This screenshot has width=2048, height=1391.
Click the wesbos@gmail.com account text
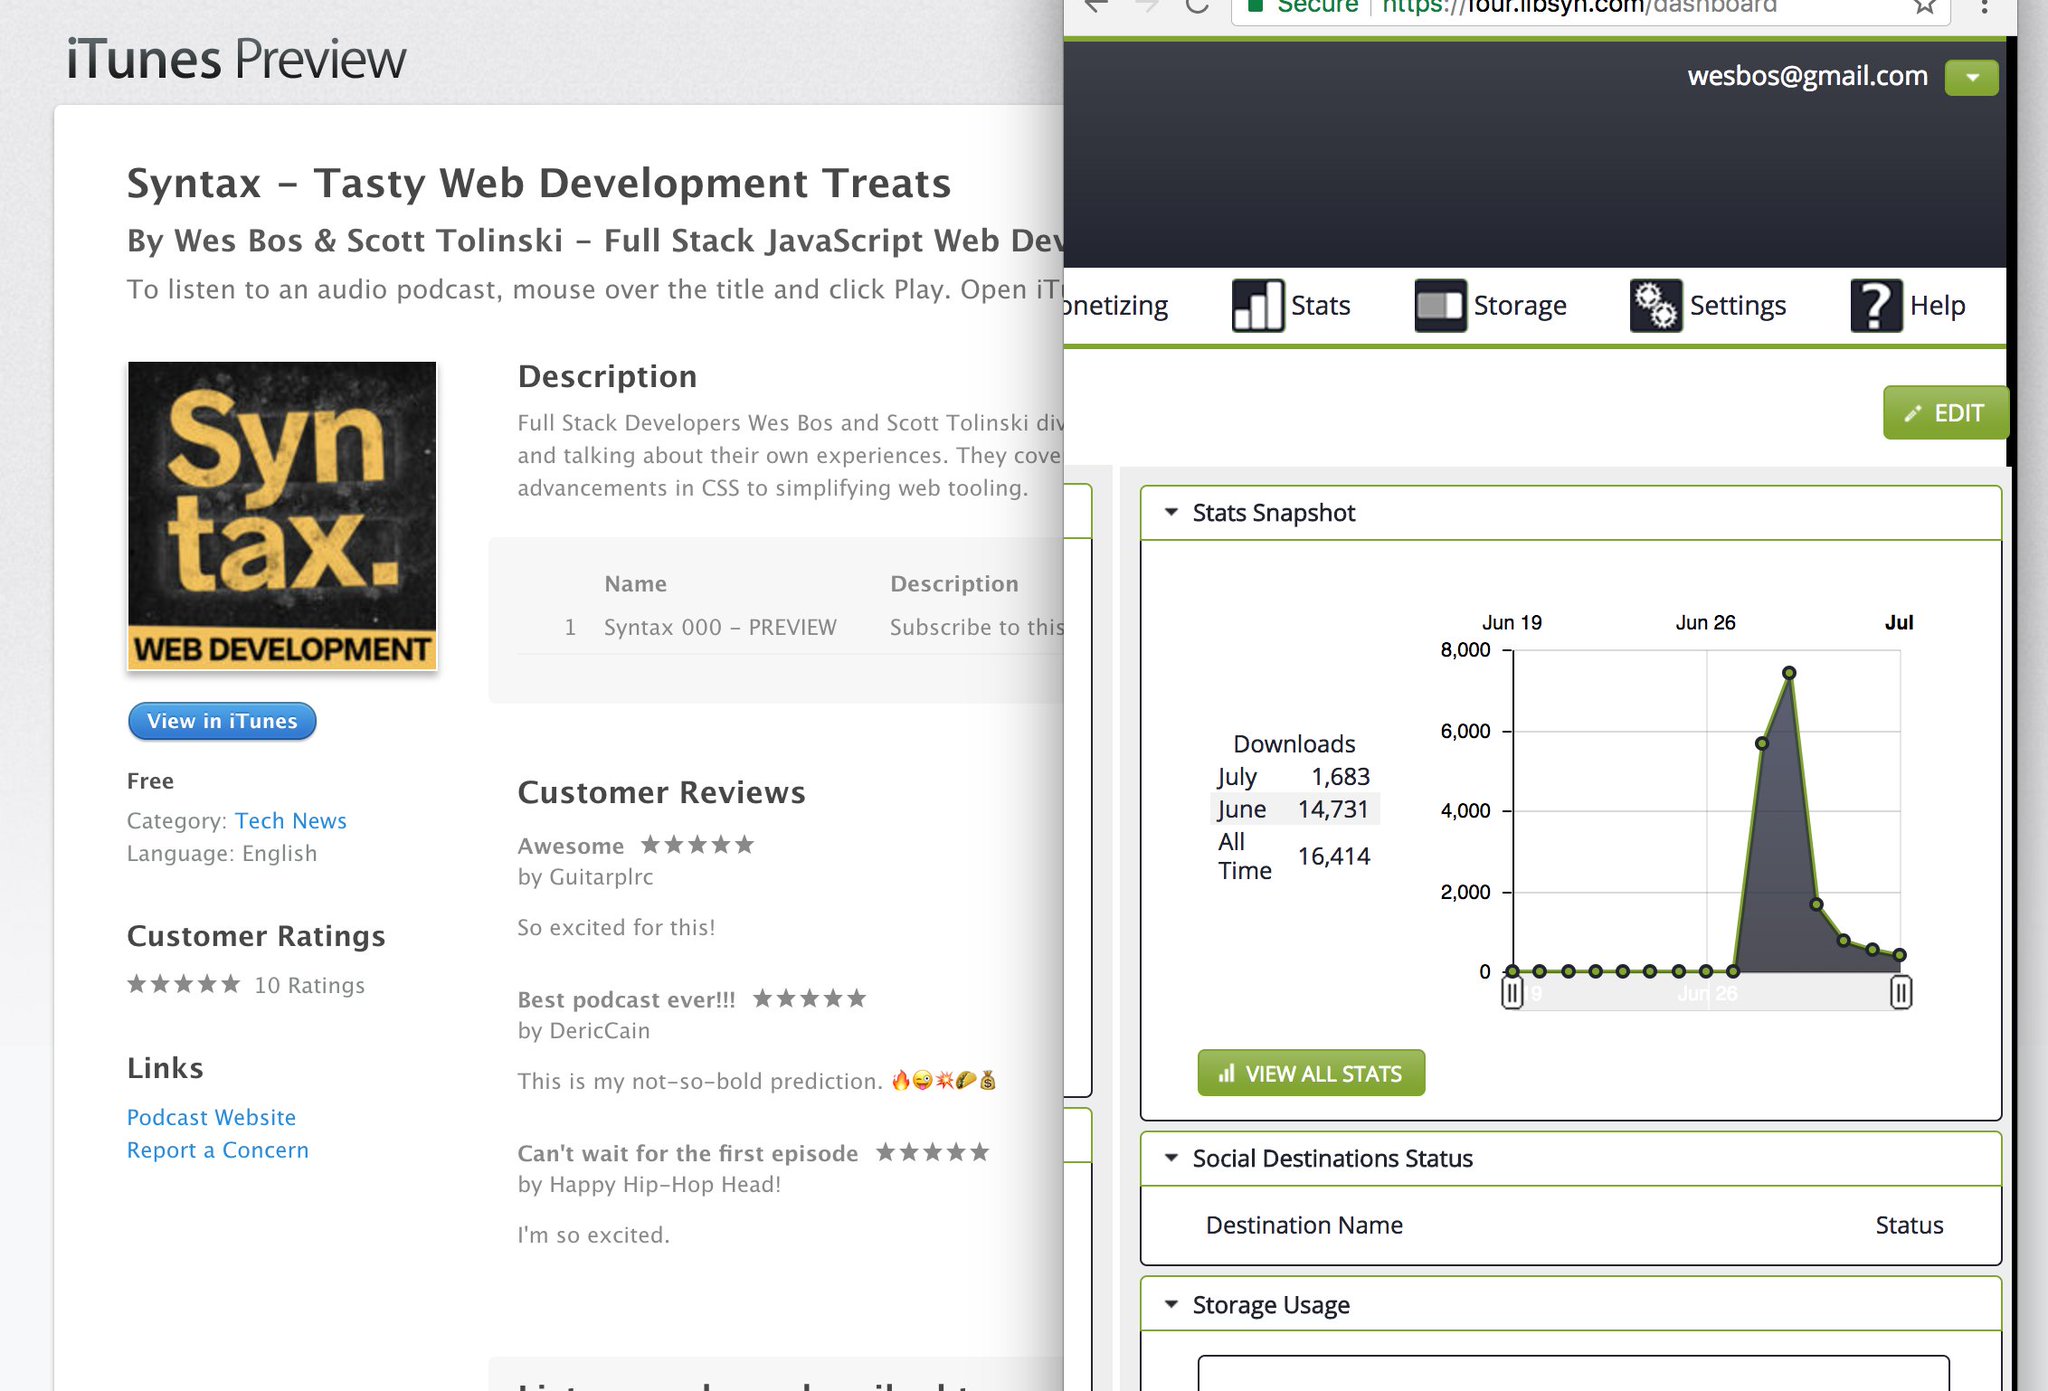1807,76
